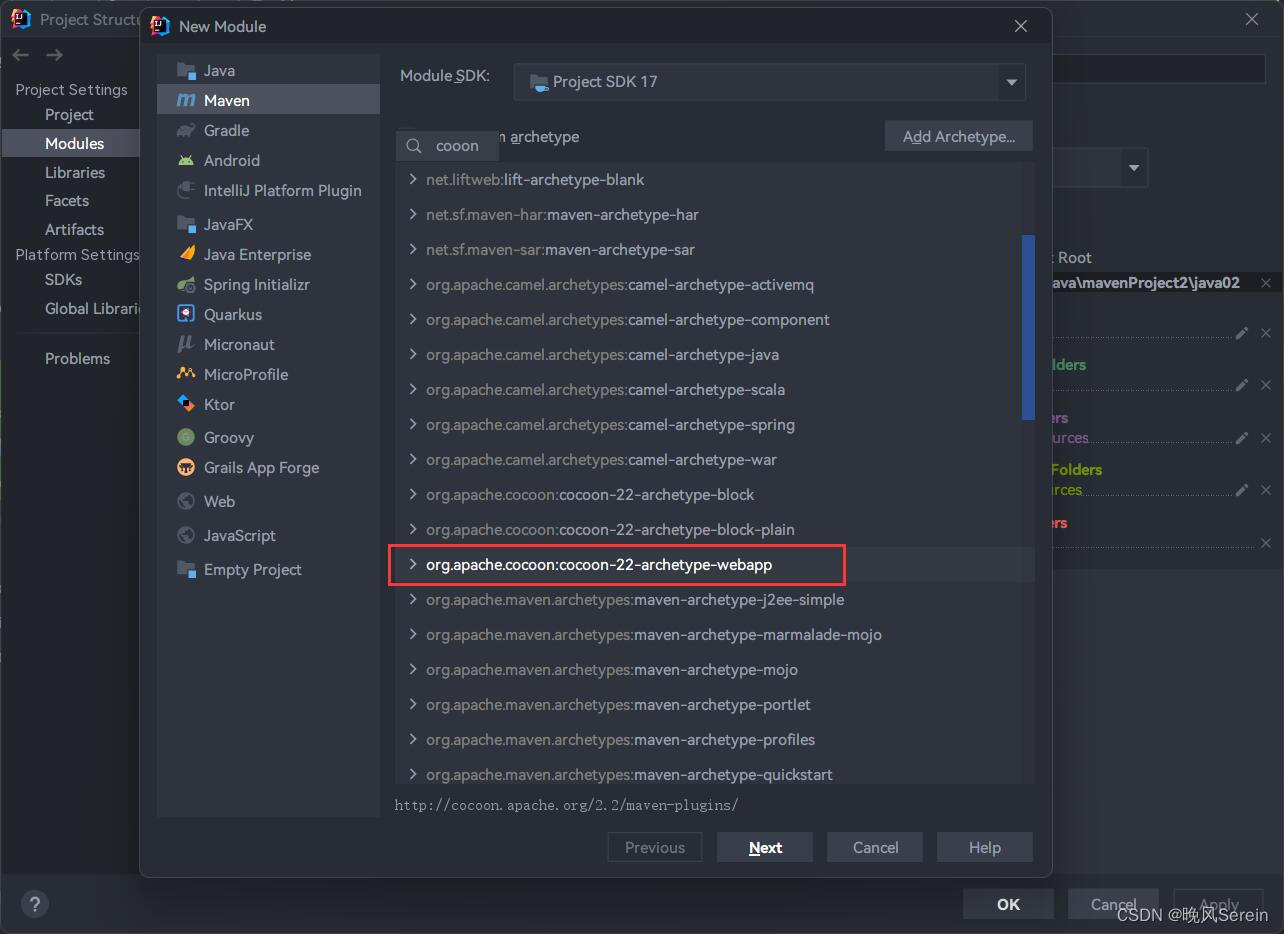Click the edit pencil beside the green folders entry
Screen dimensions: 1284x934
(1242, 385)
